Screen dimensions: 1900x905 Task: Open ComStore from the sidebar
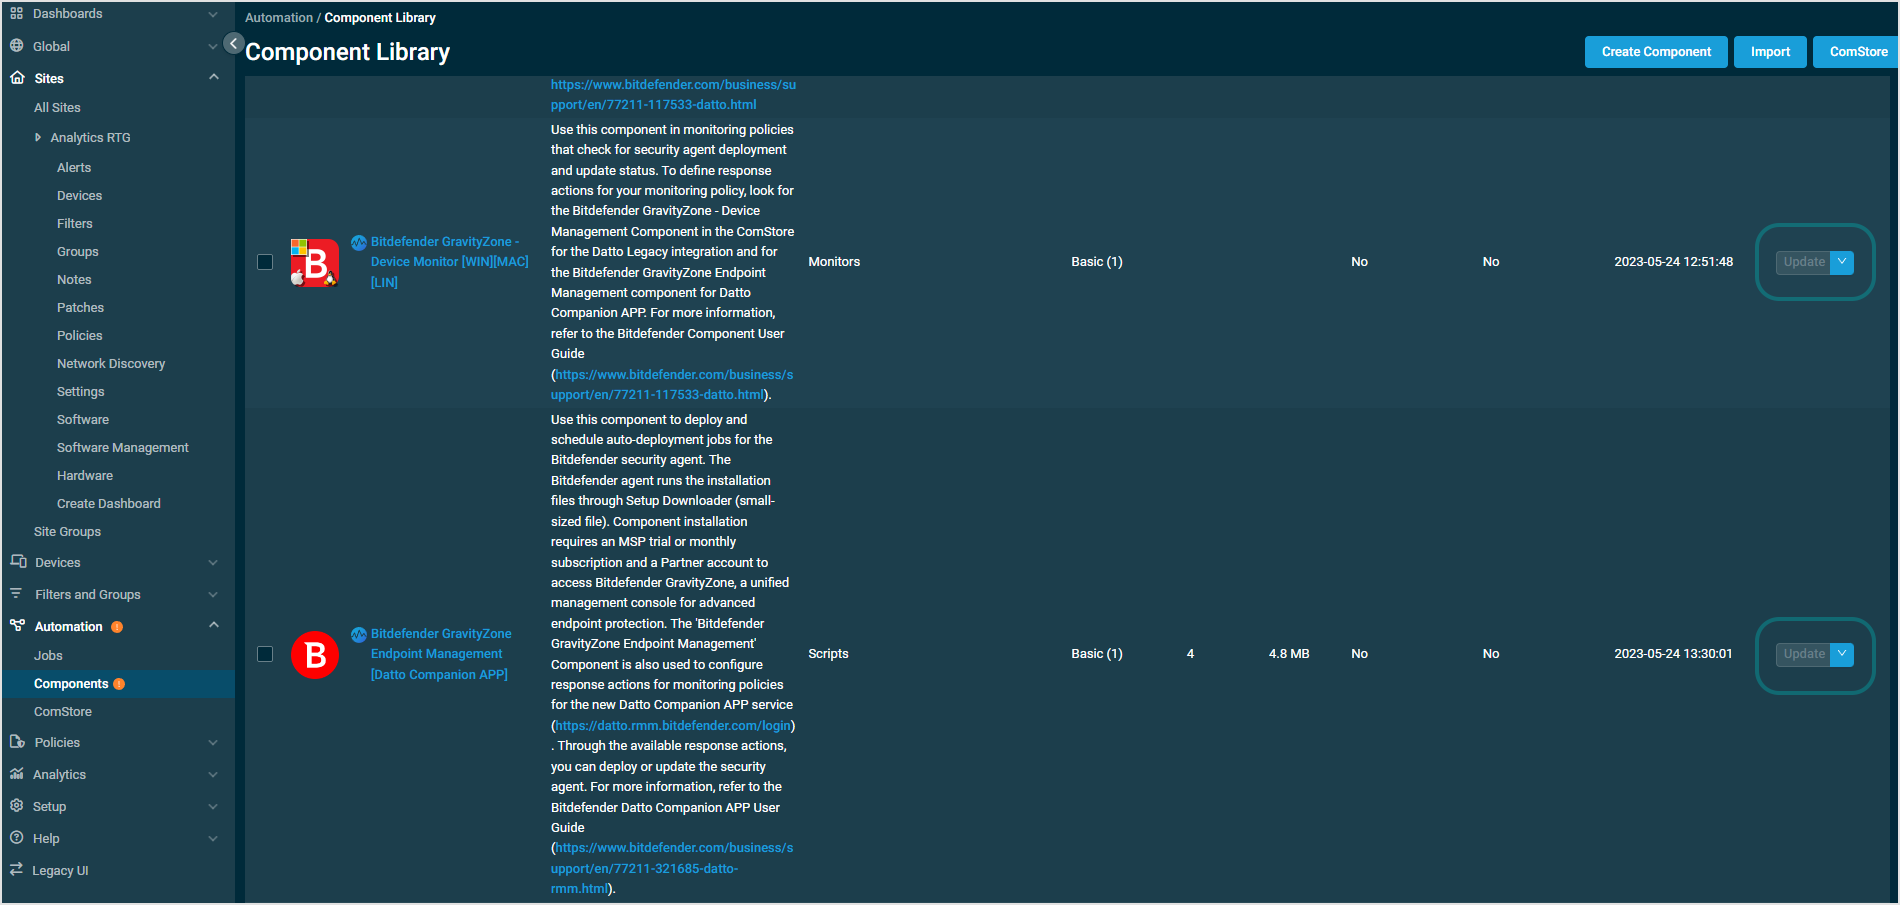(64, 710)
